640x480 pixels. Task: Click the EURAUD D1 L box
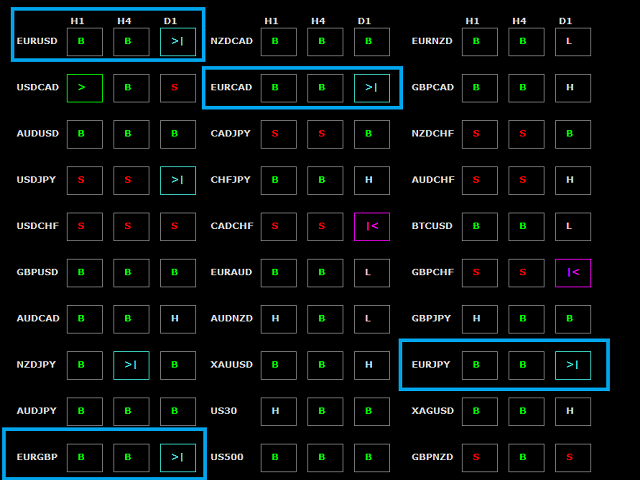(372, 273)
